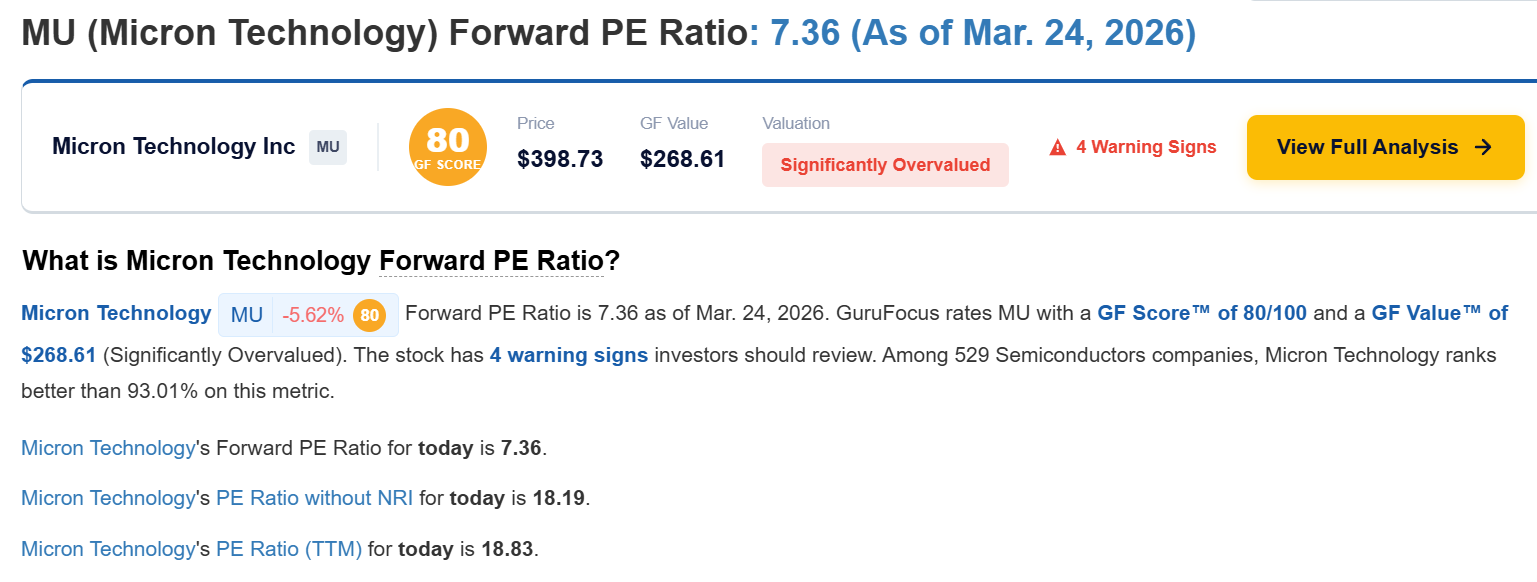Open the inline MU ticker chip in paragraph
The width and height of the screenshot is (1537, 582).
tap(247, 315)
